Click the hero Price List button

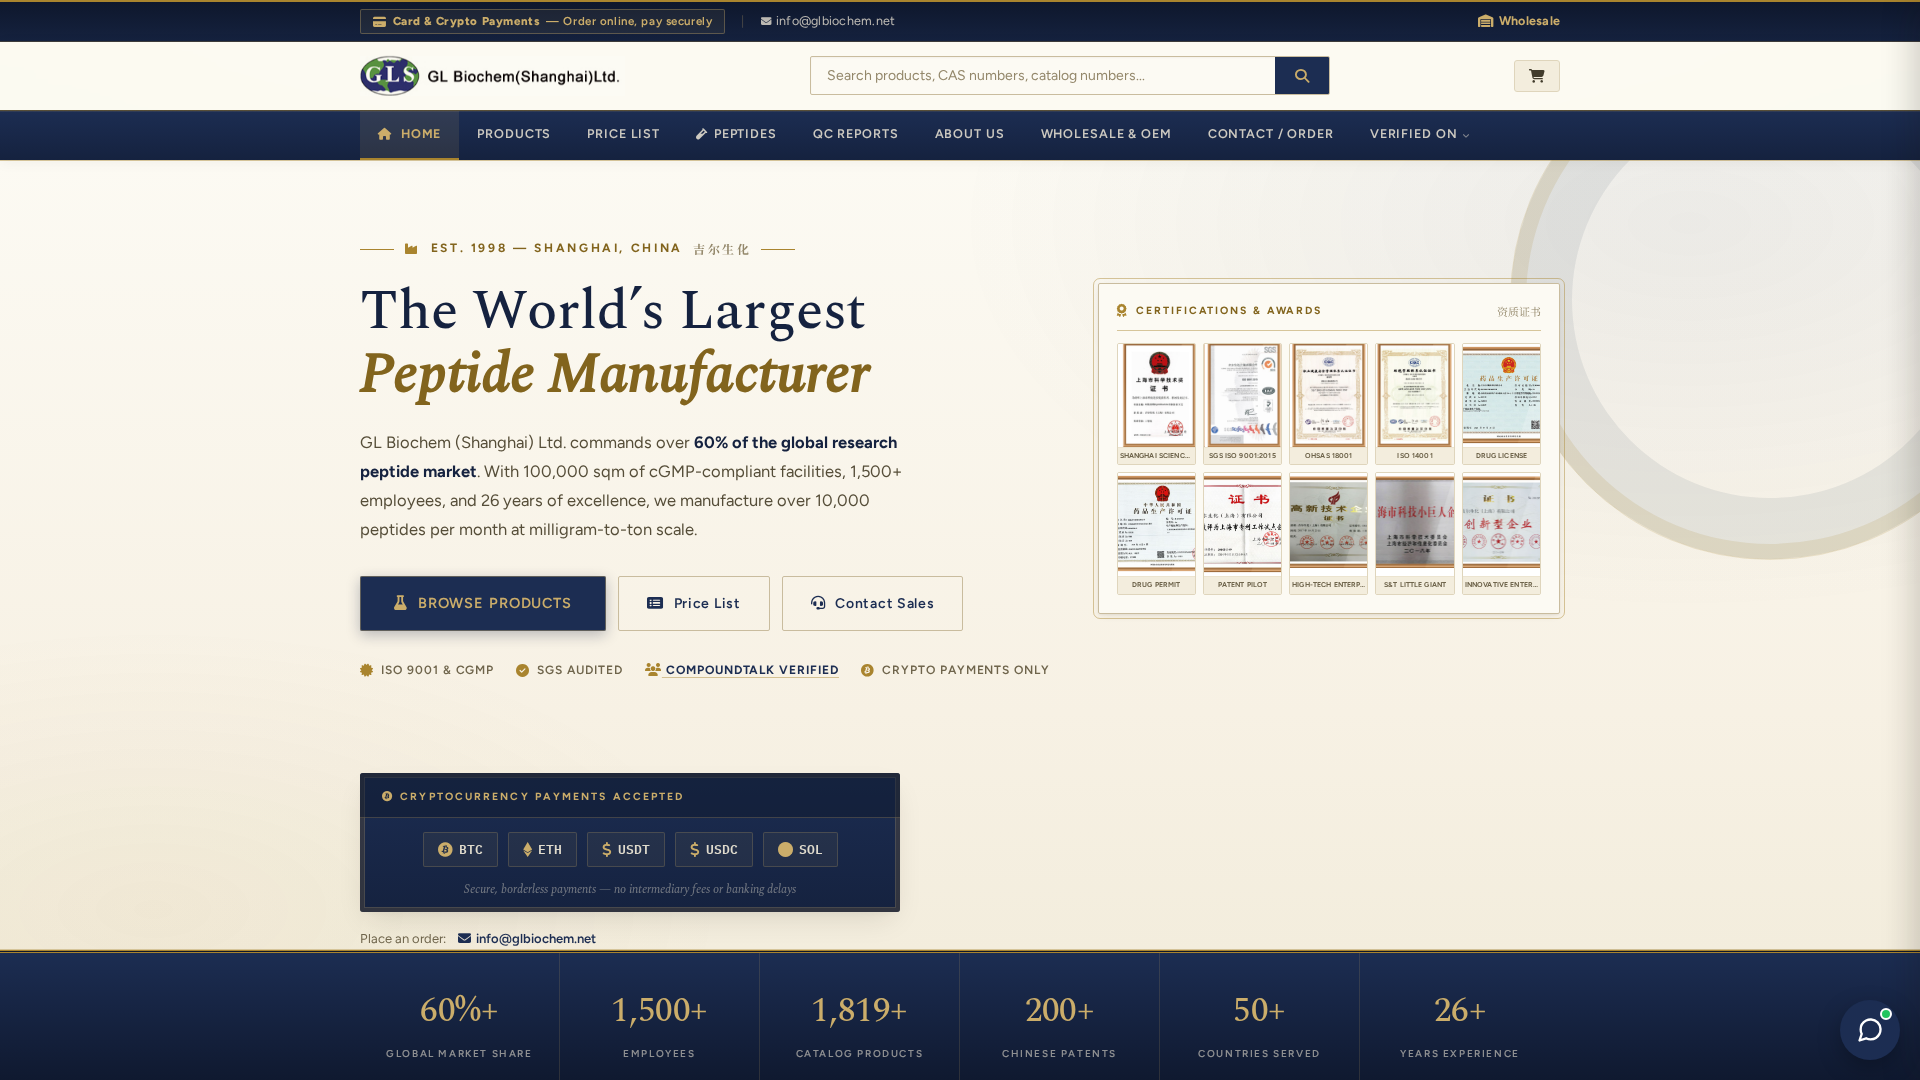[x=693, y=603]
